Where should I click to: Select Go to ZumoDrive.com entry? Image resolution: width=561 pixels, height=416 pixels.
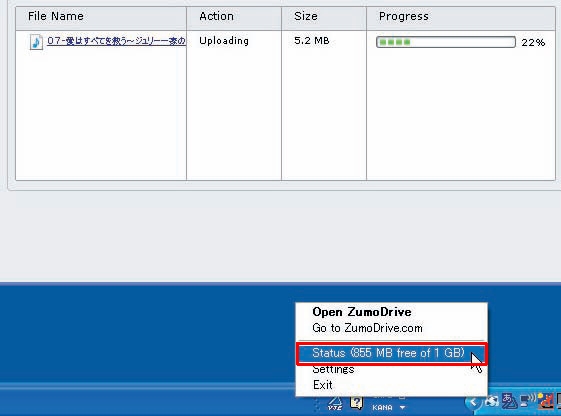pyautogui.click(x=367, y=328)
